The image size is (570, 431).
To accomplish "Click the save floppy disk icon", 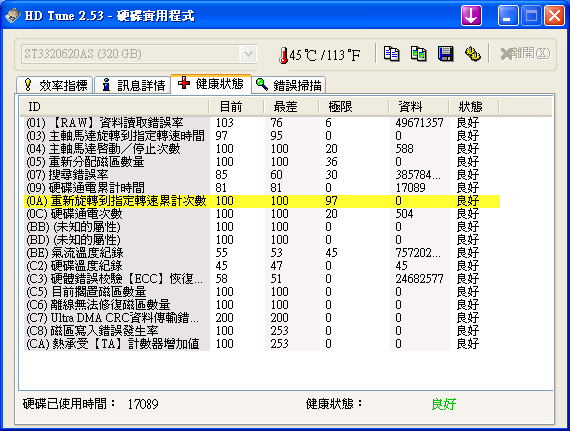I will pyautogui.click(x=445, y=54).
